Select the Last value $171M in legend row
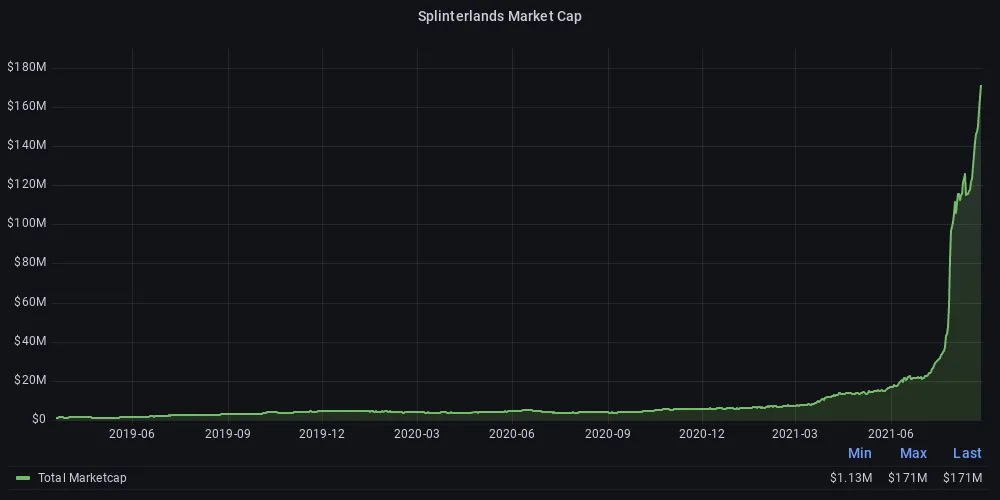Viewport: 1000px width, 500px height. [x=962, y=478]
